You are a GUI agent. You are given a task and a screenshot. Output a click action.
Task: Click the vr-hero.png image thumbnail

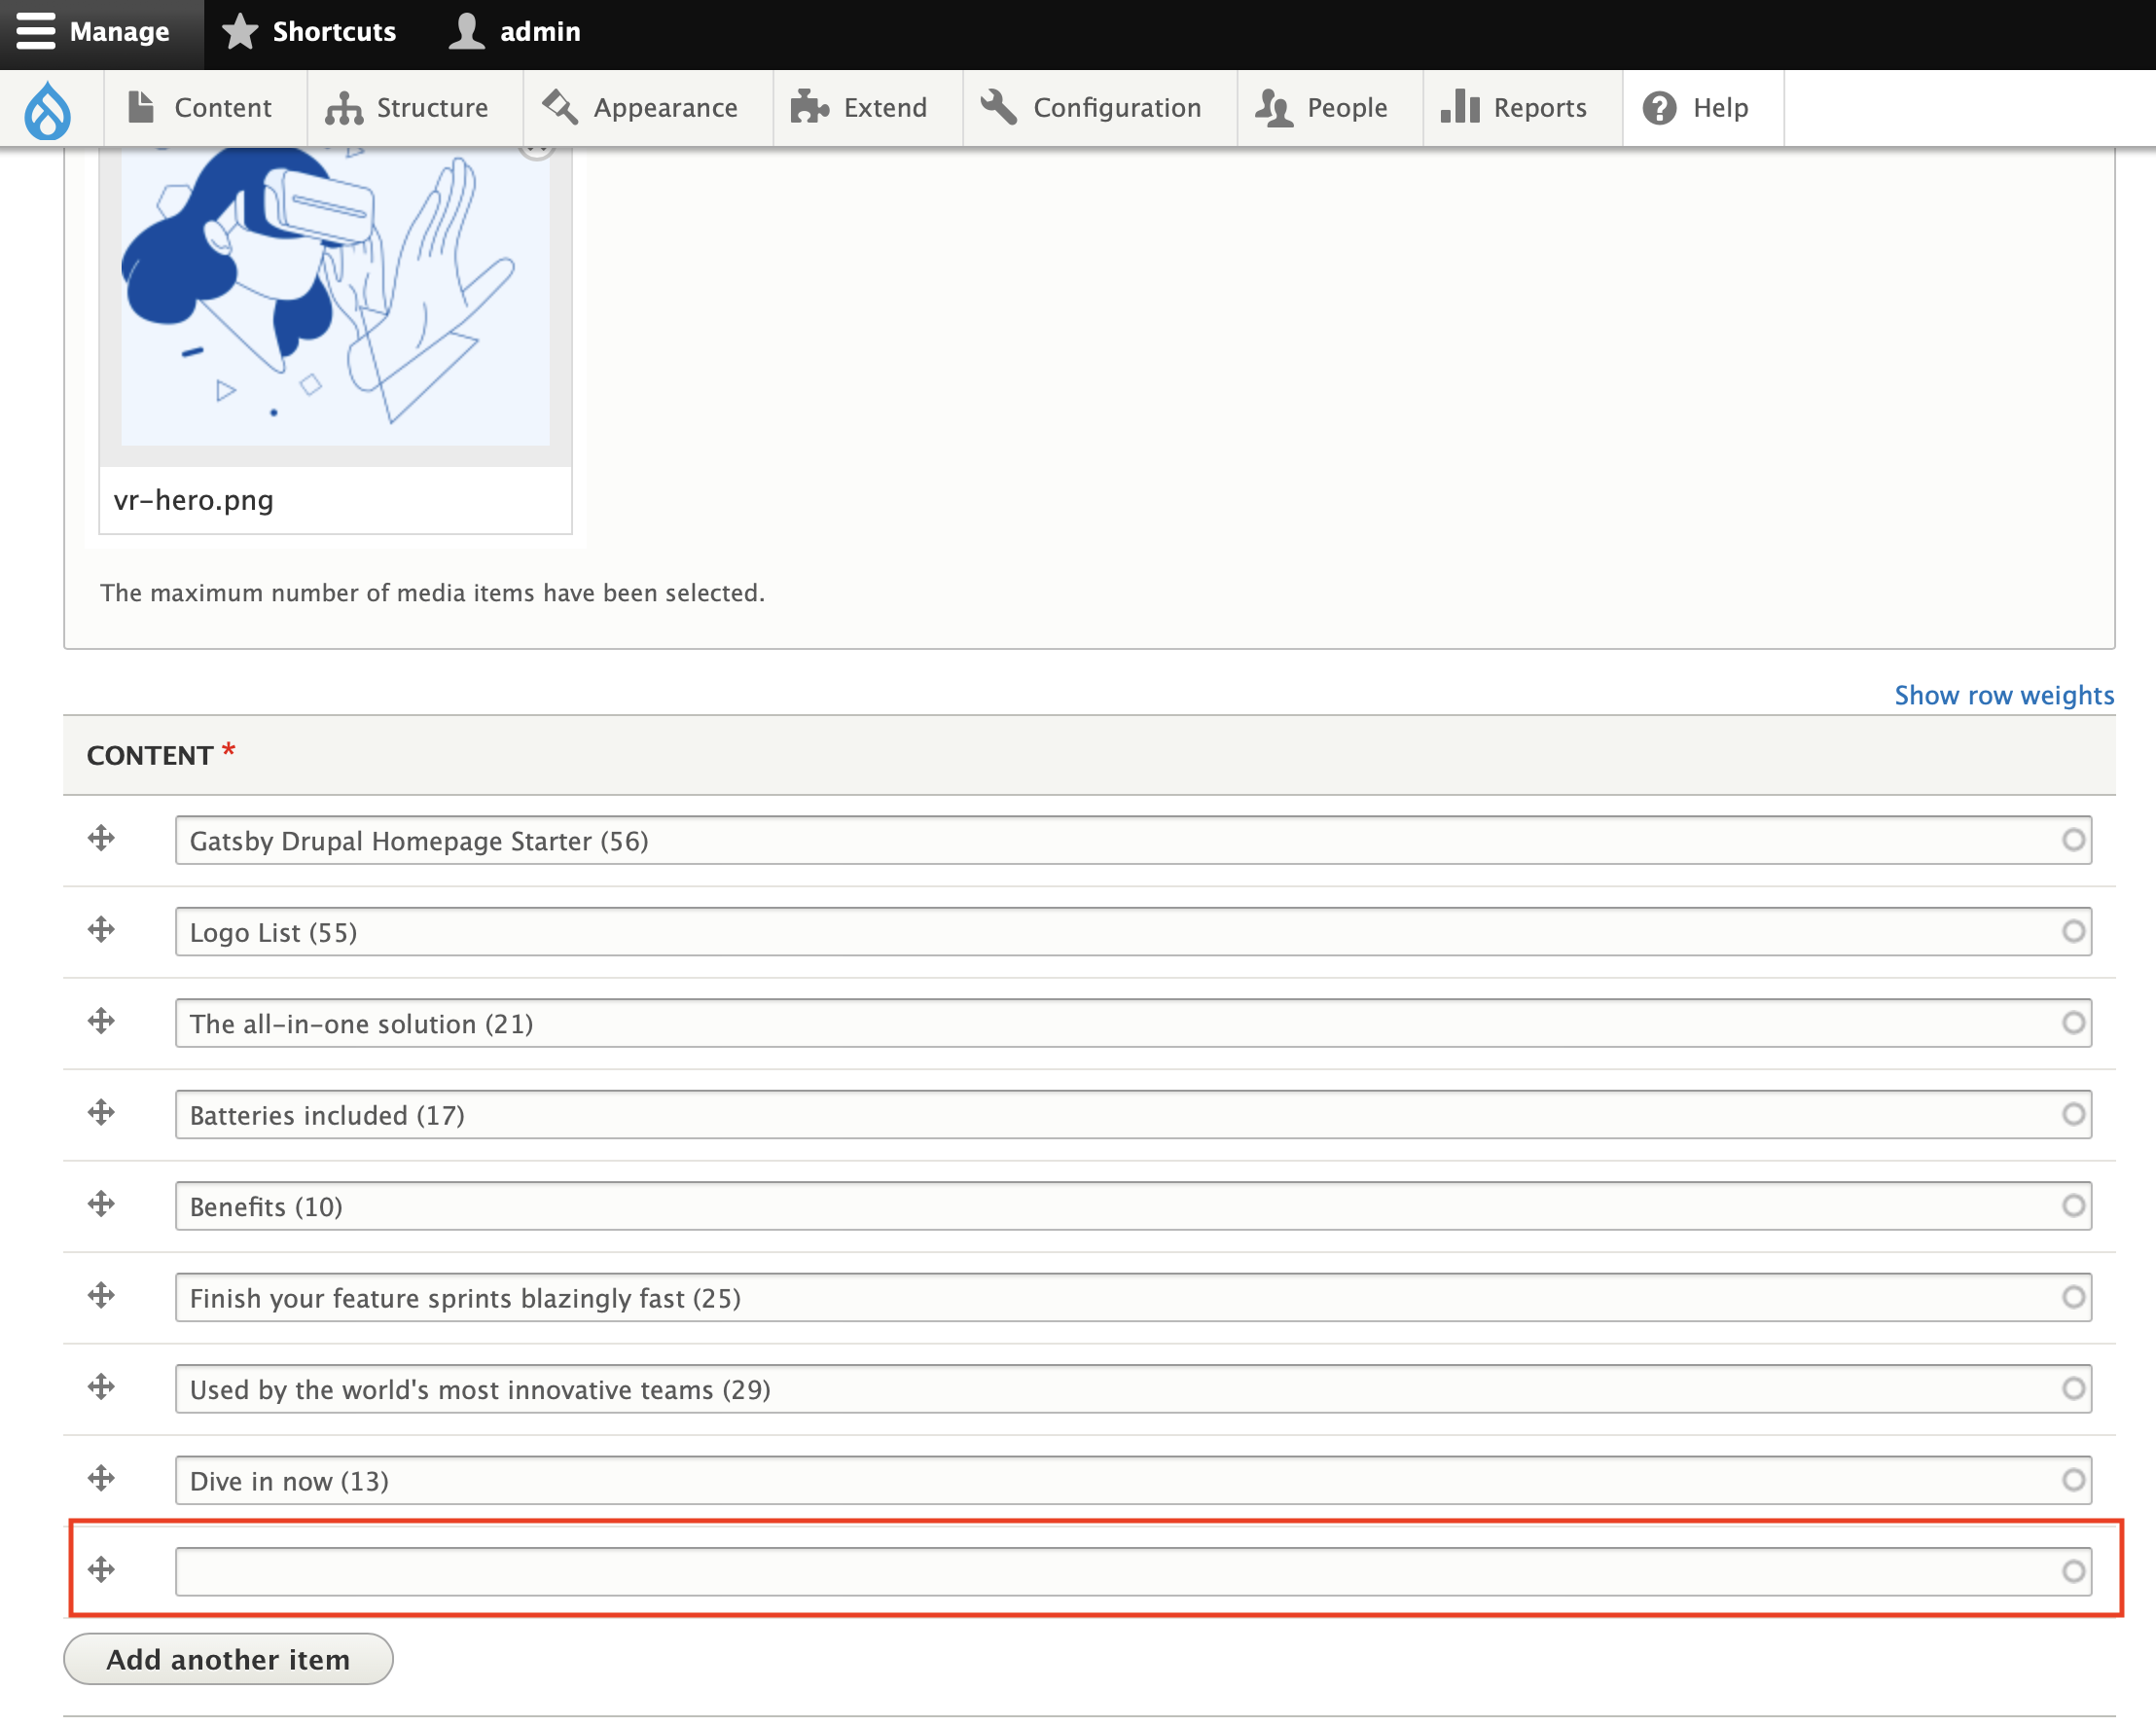335,298
